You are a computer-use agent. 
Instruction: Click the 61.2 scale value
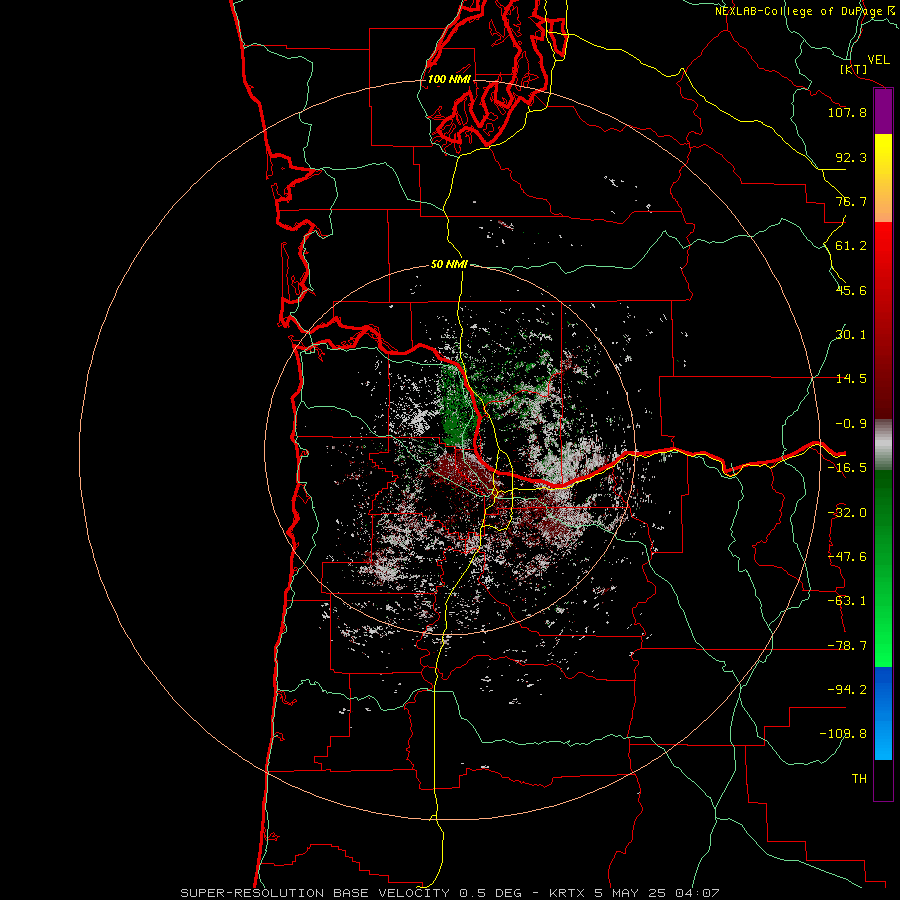[851, 246]
